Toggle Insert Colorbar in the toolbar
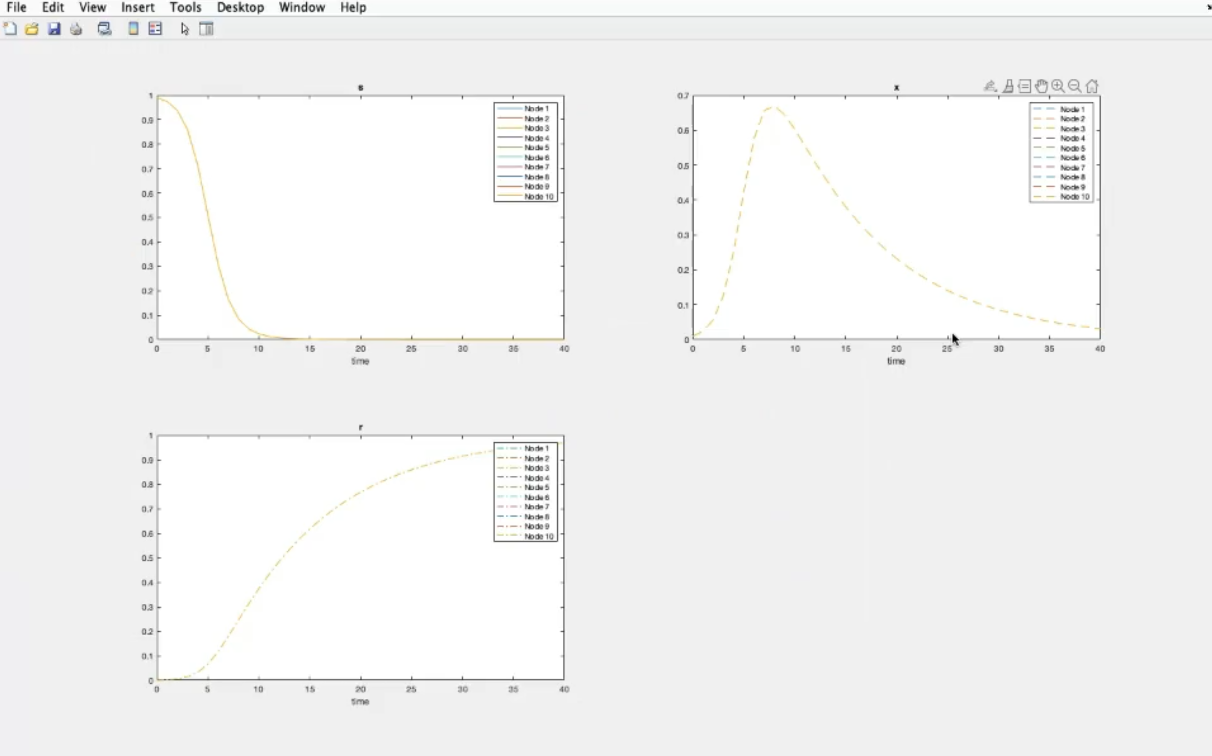Image resolution: width=1212 pixels, height=756 pixels. pyautogui.click(x=133, y=29)
